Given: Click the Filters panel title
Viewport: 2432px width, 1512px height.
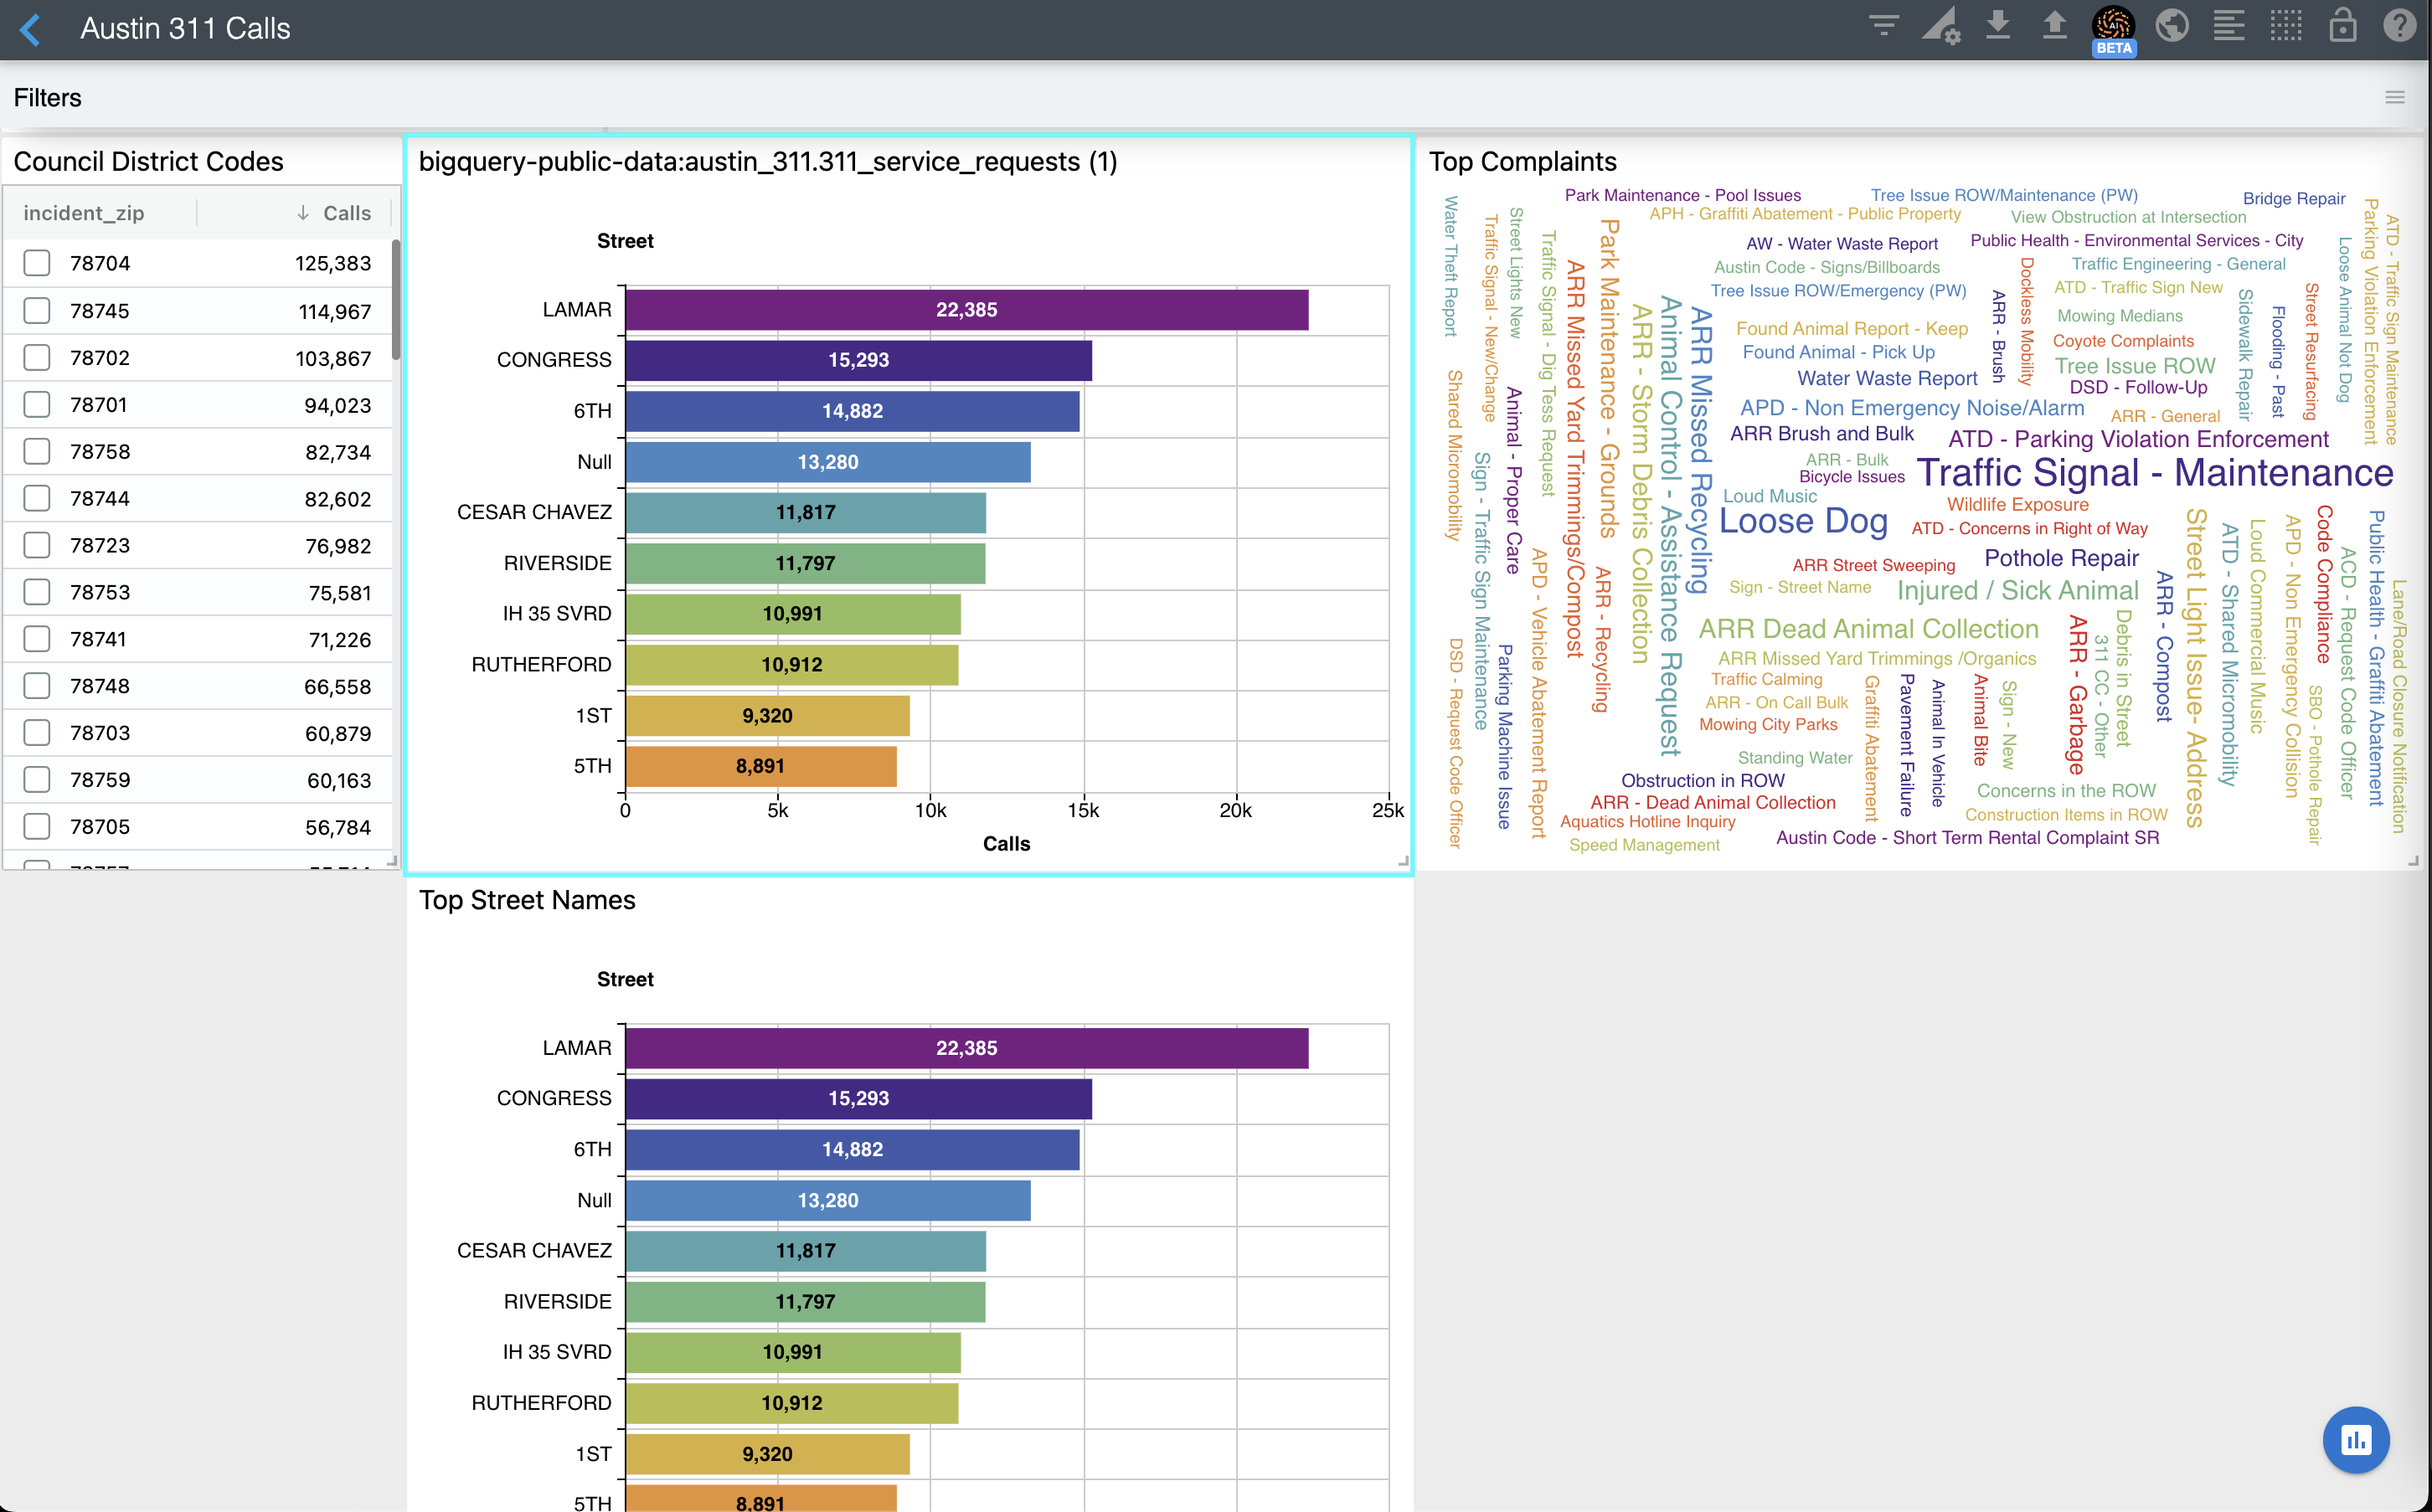Looking at the screenshot, I should [x=47, y=97].
